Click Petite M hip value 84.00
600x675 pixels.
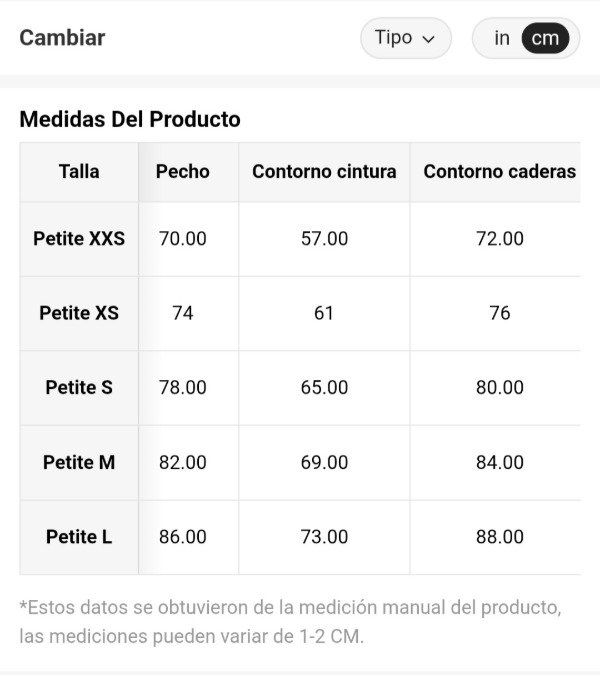pyautogui.click(x=499, y=462)
